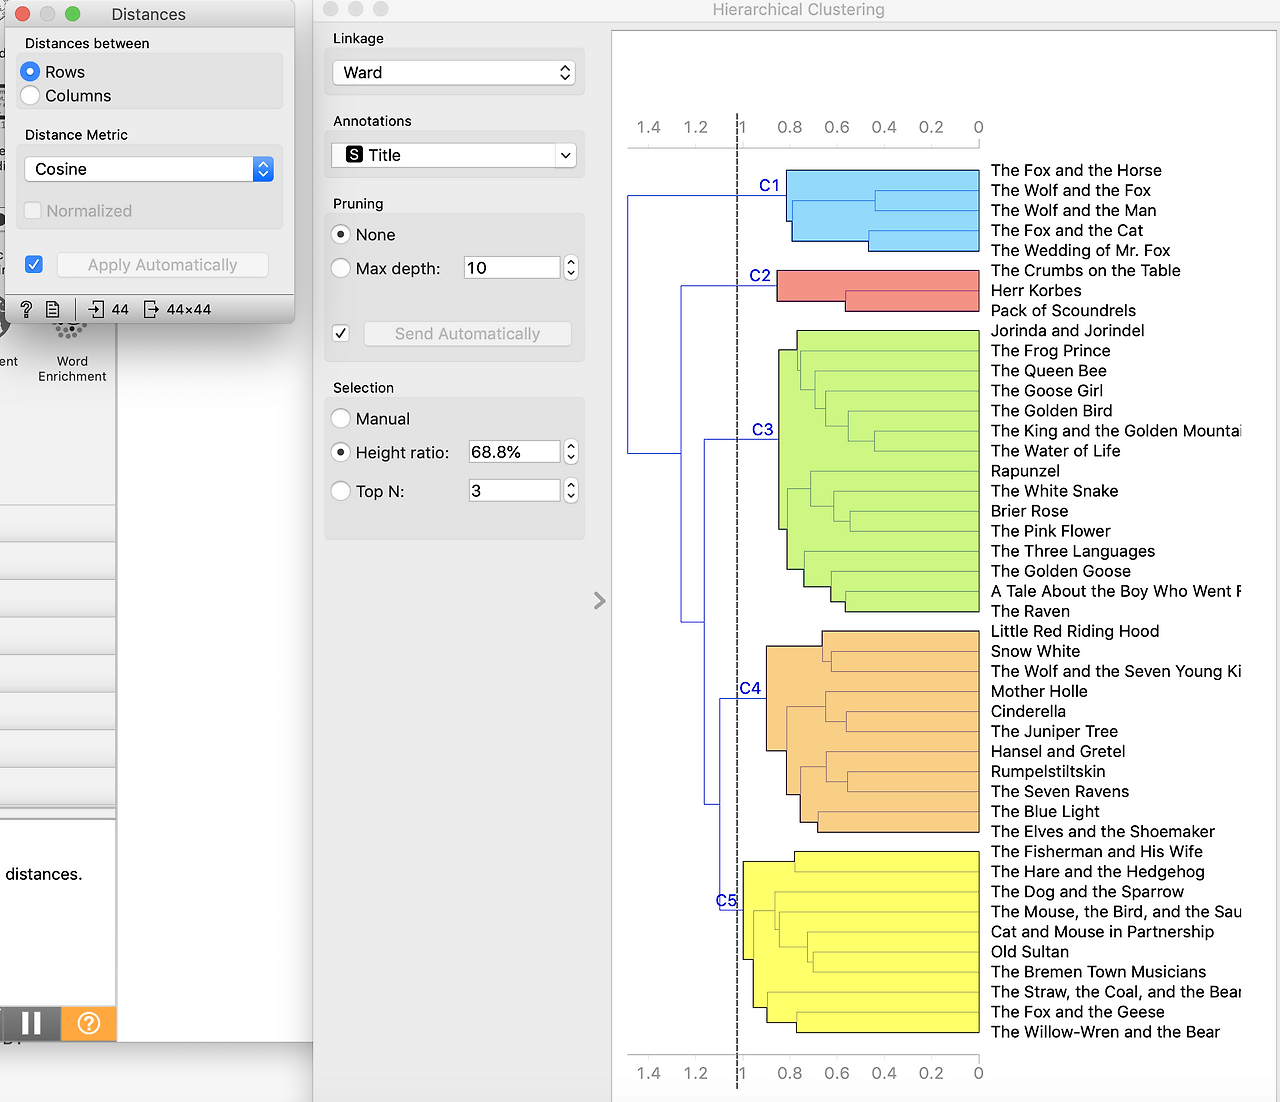Select the blue C1 cluster region

pos(883,210)
